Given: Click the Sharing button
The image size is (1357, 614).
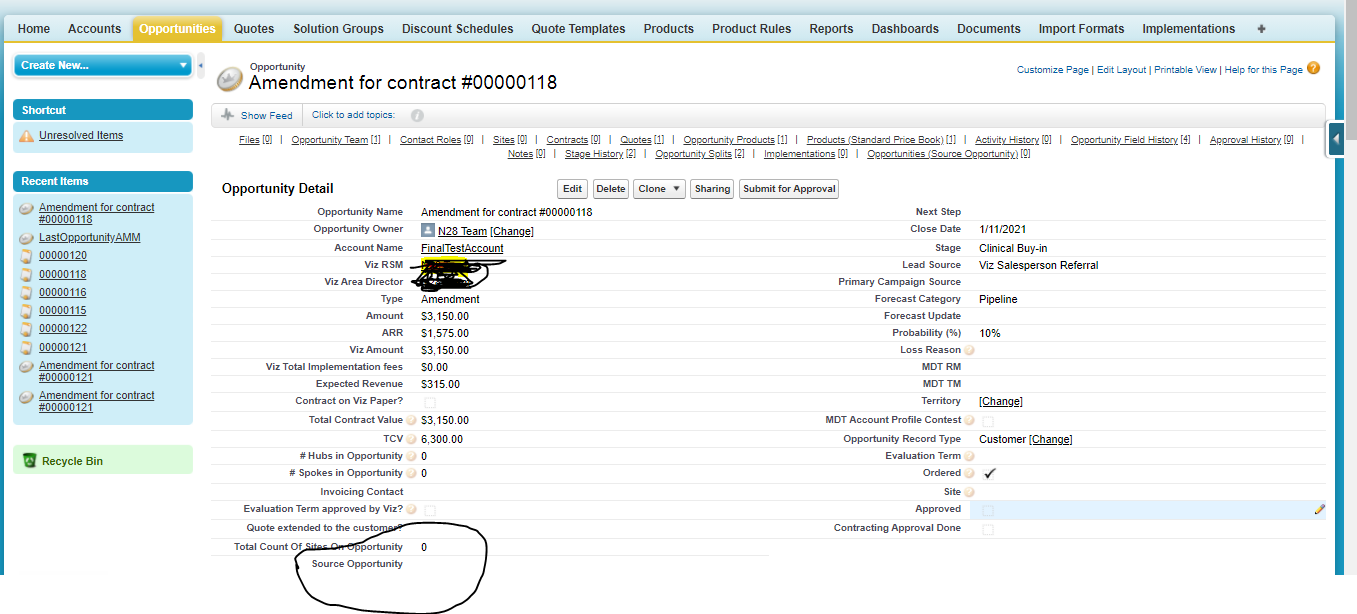Looking at the screenshot, I should (712, 189).
